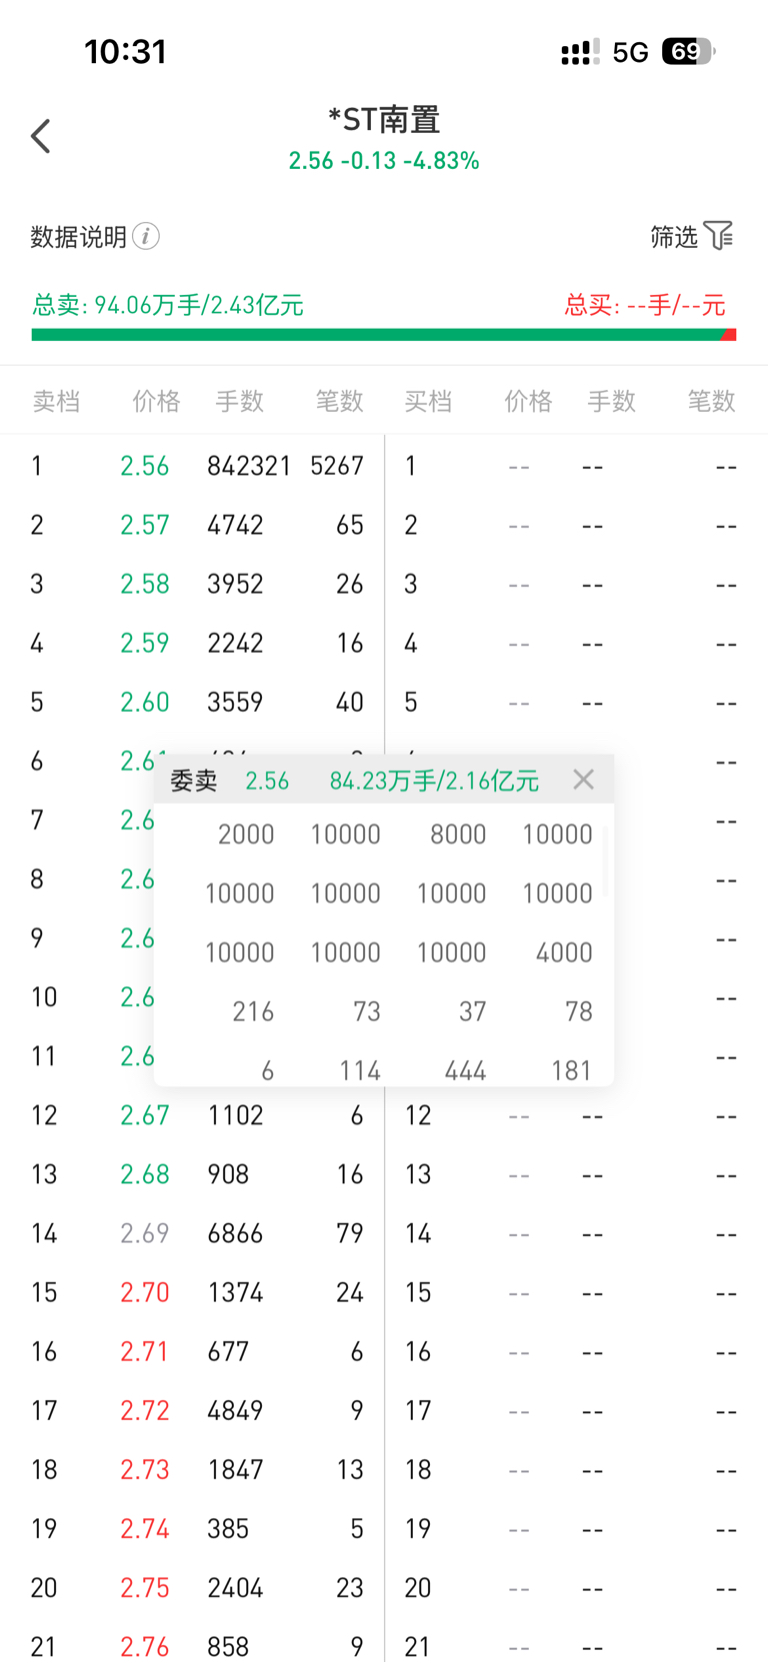Select sell volume 2404
Image resolution: width=768 pixels, height=1663 pixels.
coord(235,1587)
